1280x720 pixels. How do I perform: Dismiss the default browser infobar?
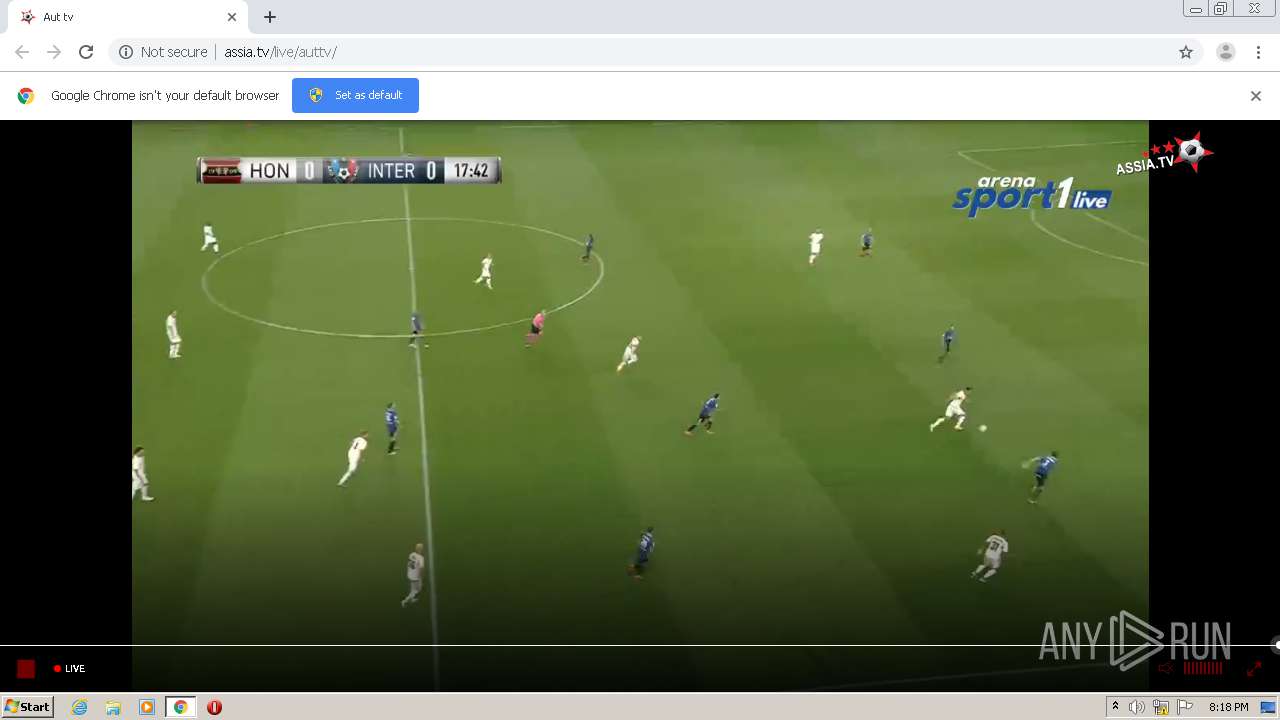point(1256,96)
